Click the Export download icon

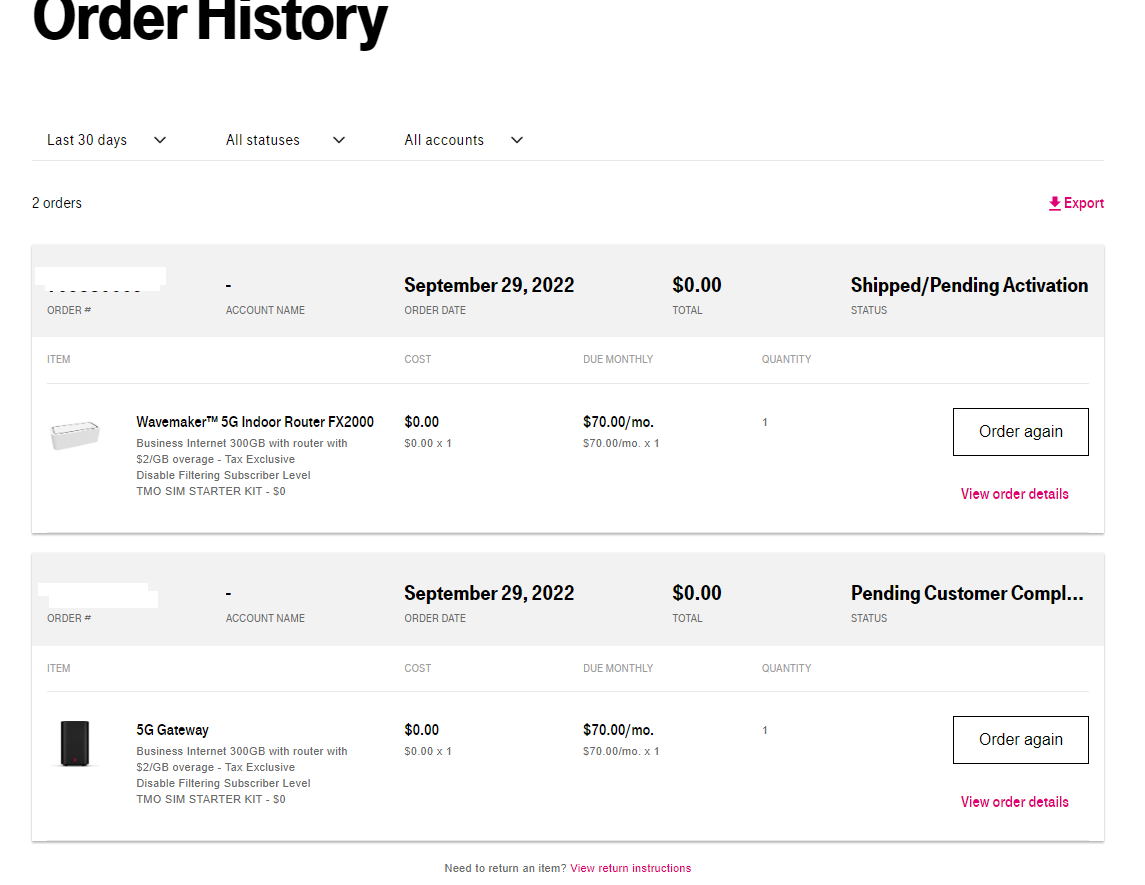pos(1054,202)
